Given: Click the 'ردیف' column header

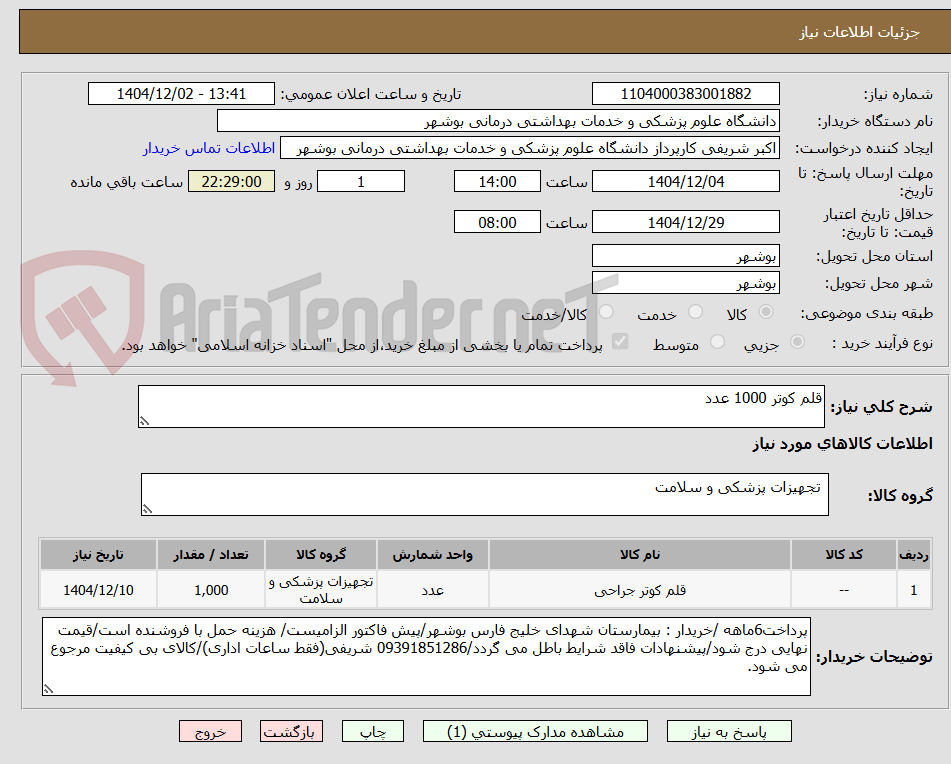Looking at the screenshot, I should click(x=913, y=555).
